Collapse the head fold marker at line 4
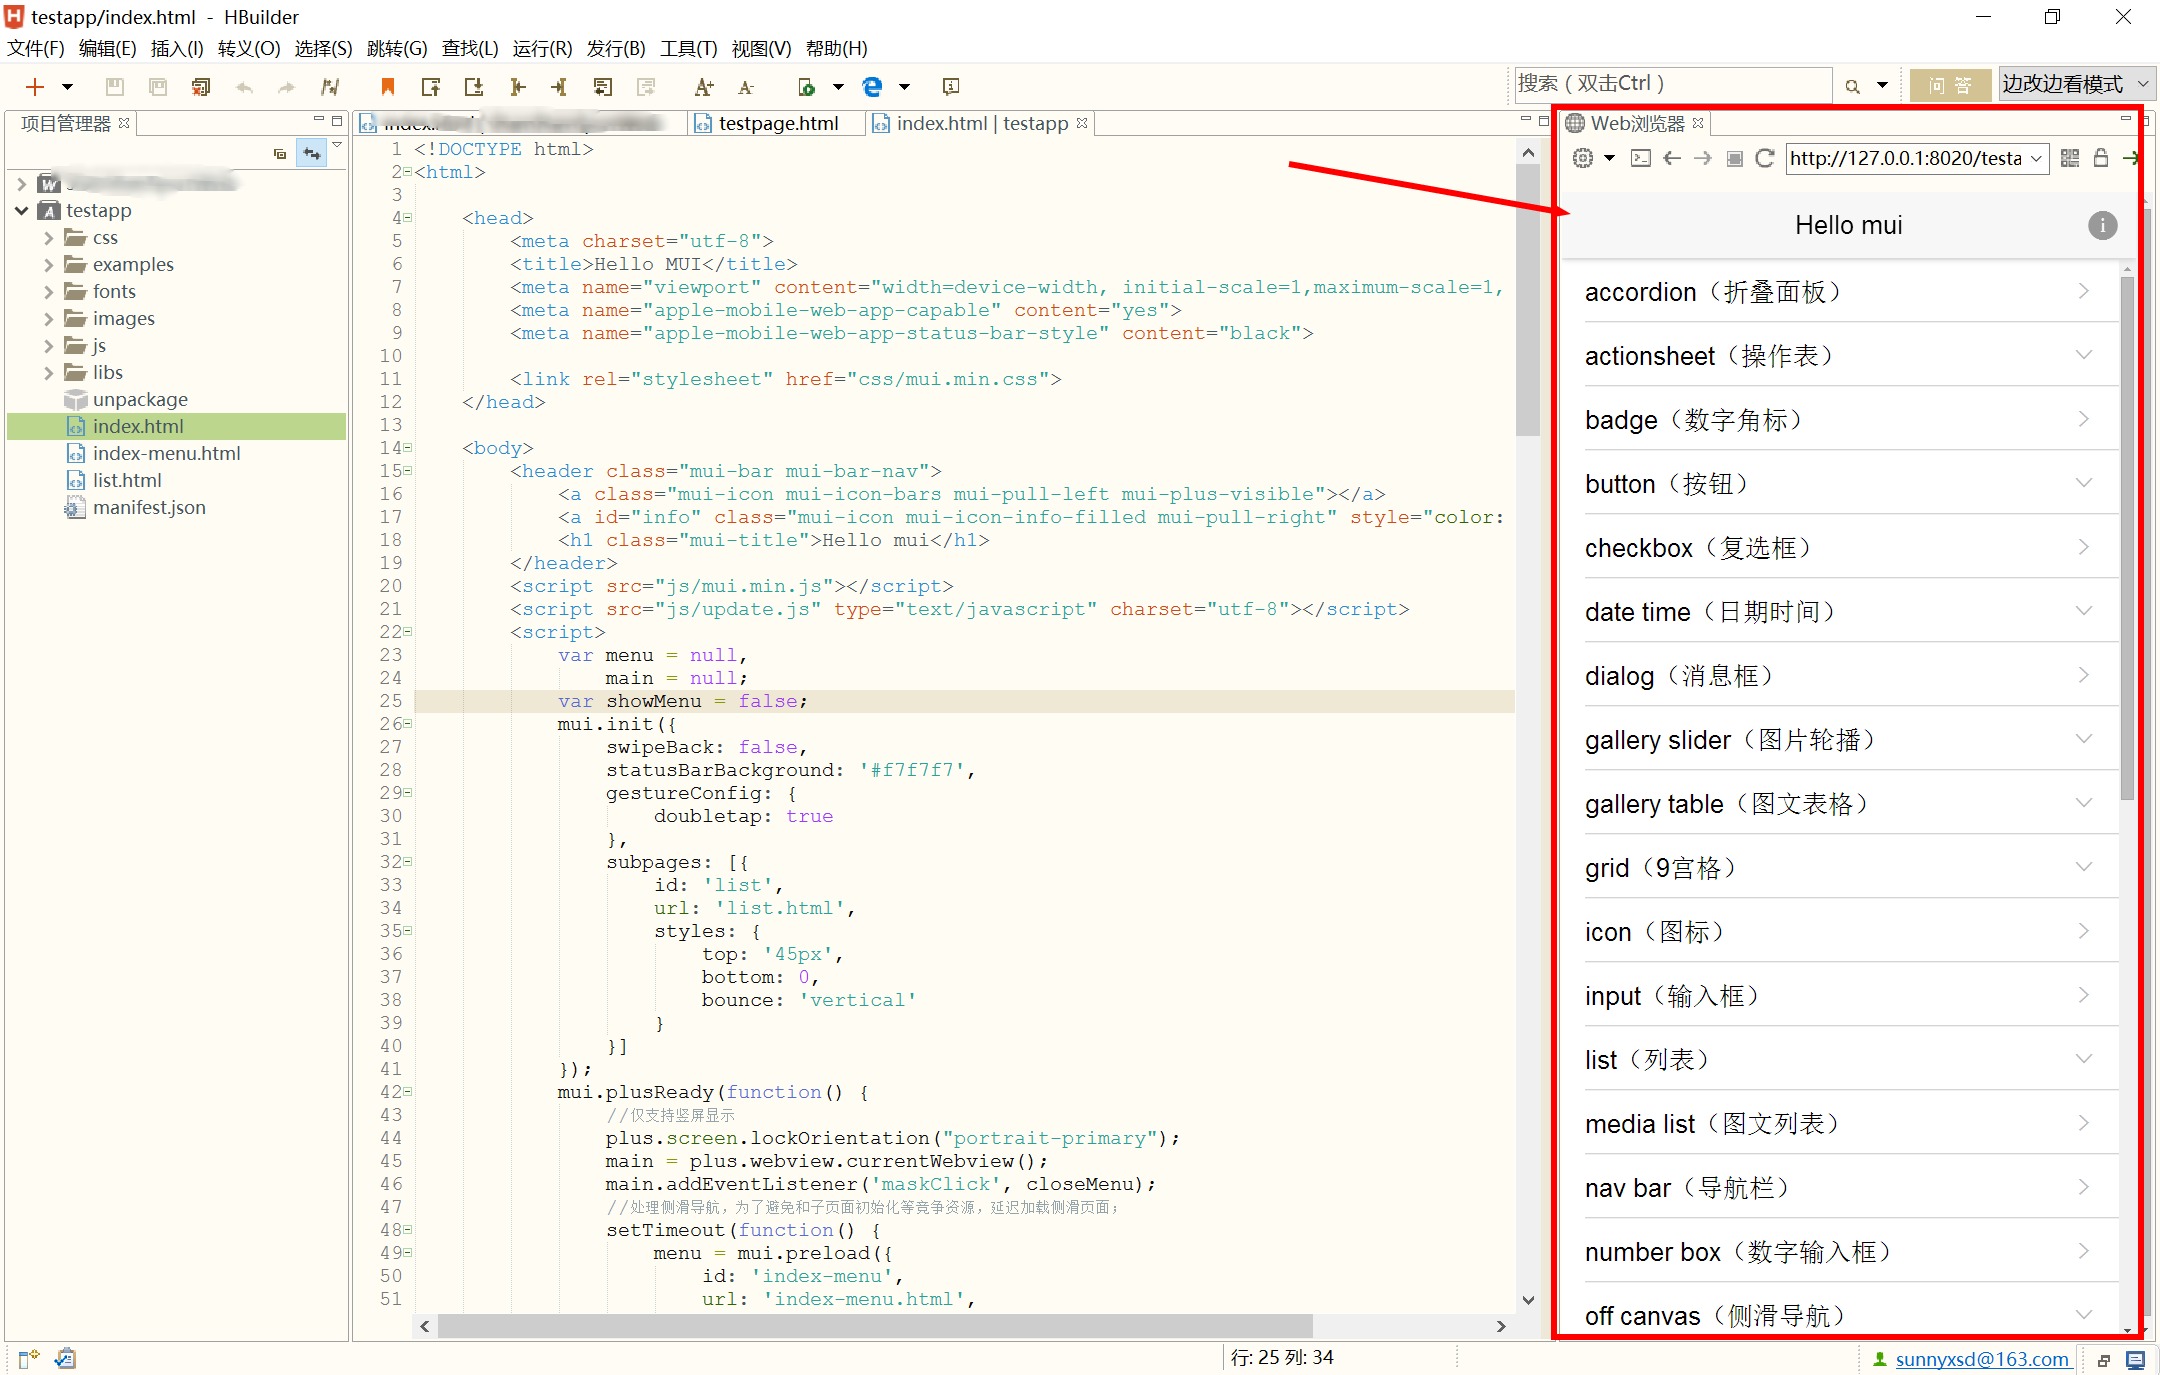 (x=408, y=218)
